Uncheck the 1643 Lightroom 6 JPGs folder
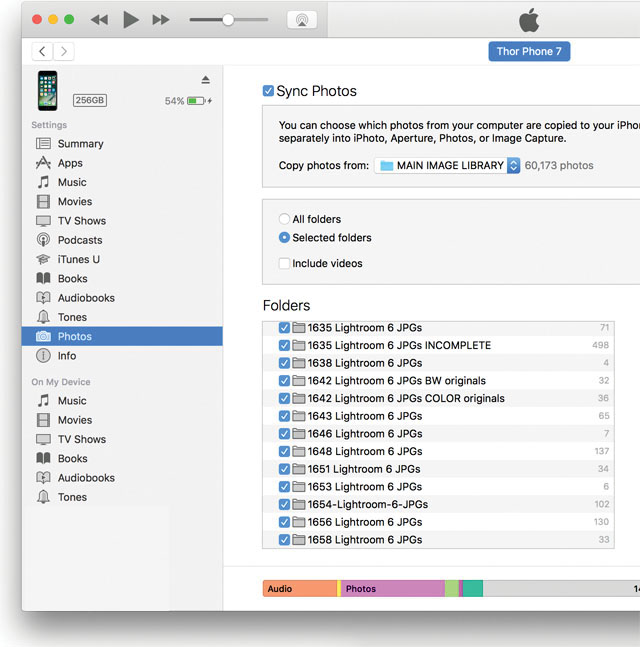Viewport: 640px width, 647px height. tap(284, 416)
